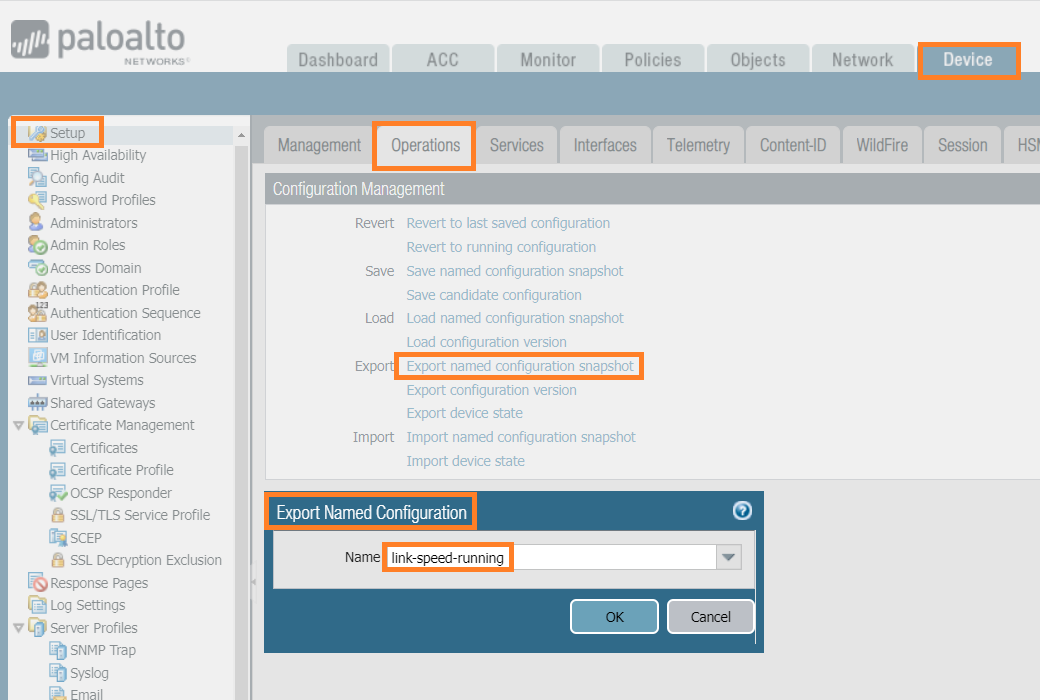Click Revert to last saved configuration
This screenshot has height=700, width=1040.
pyautogui.click(x=508, y=223)
